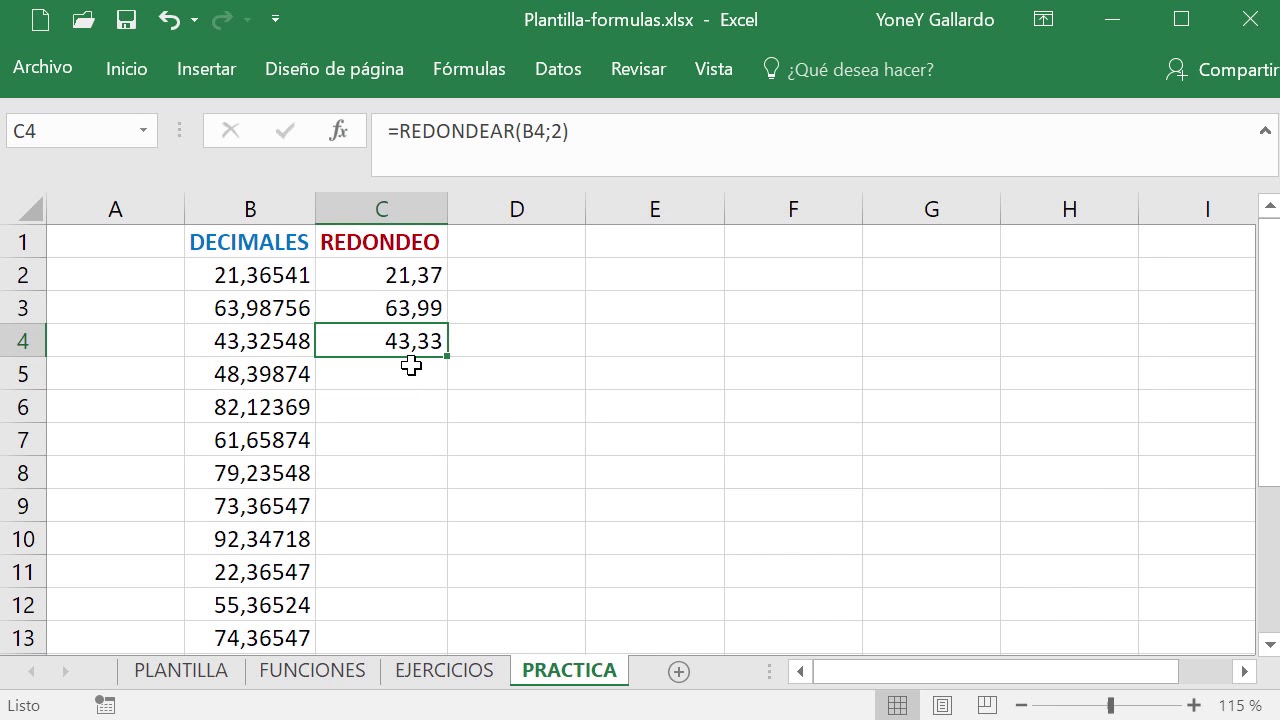
Task: Open file folder icon in quick access
Action: [83, 19]
